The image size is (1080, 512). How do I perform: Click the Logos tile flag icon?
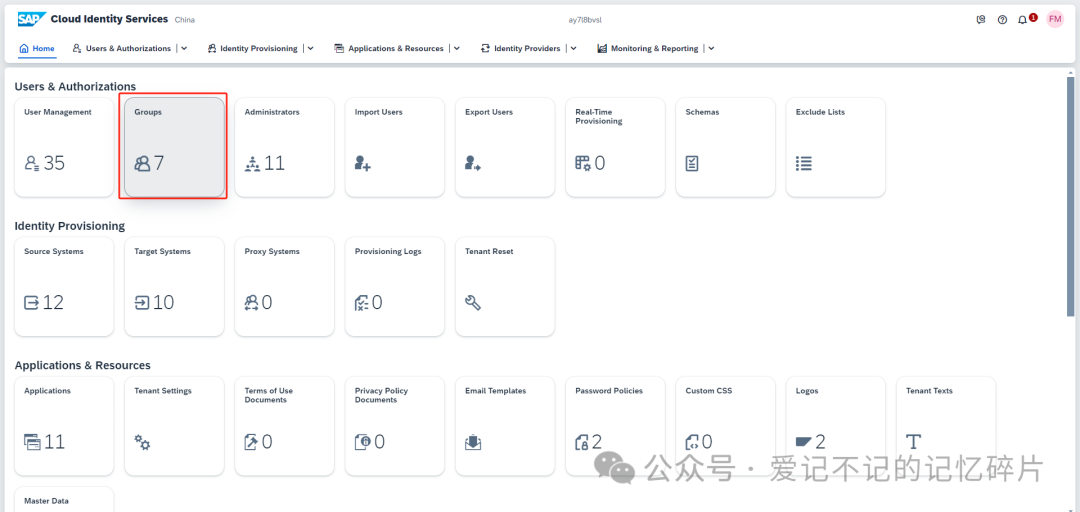pyautogui.click(x=804, y=442)
